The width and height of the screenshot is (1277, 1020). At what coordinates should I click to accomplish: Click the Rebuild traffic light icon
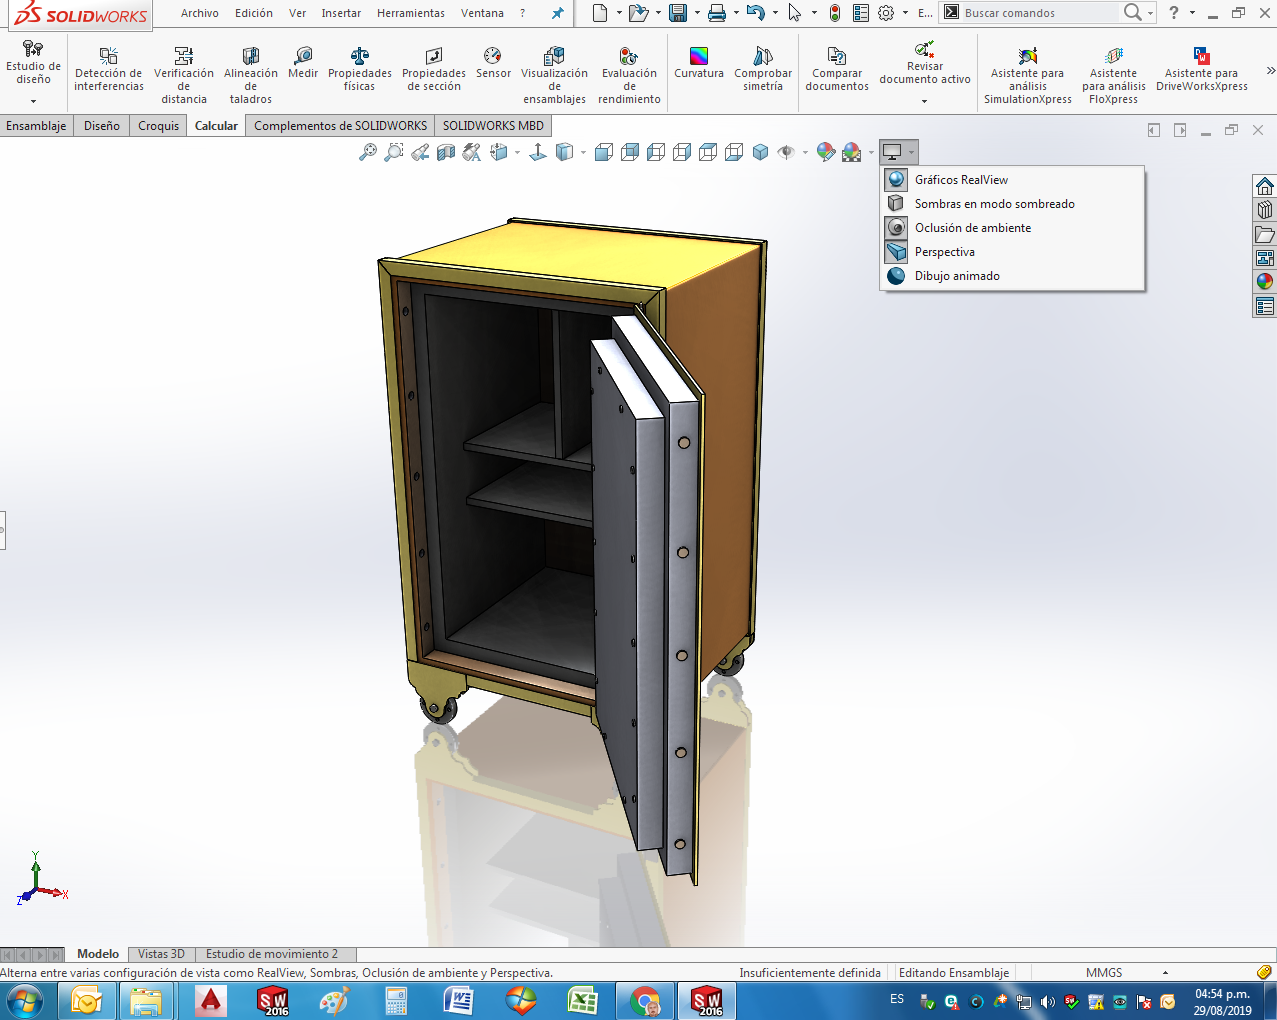(x=834, y=13)
